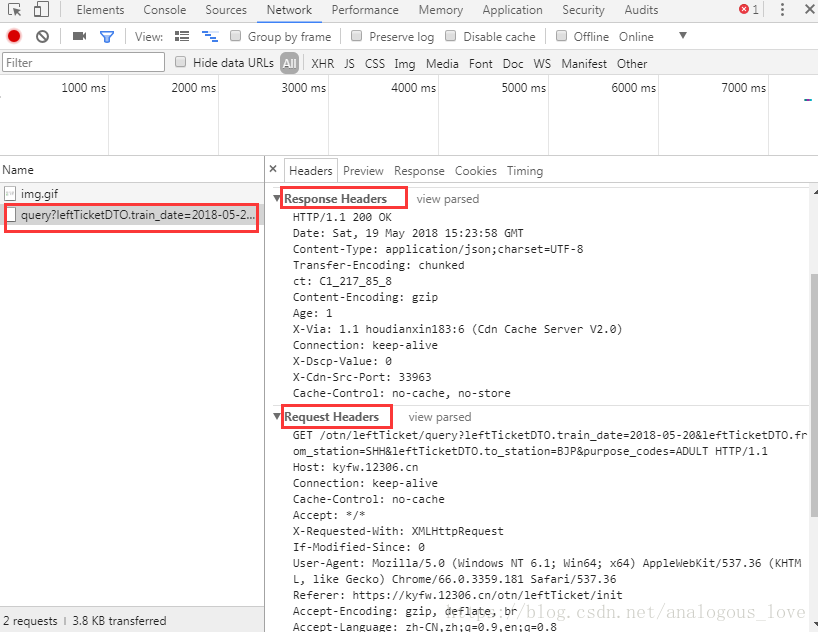Open the Elements panel tab

coord(100,10)
